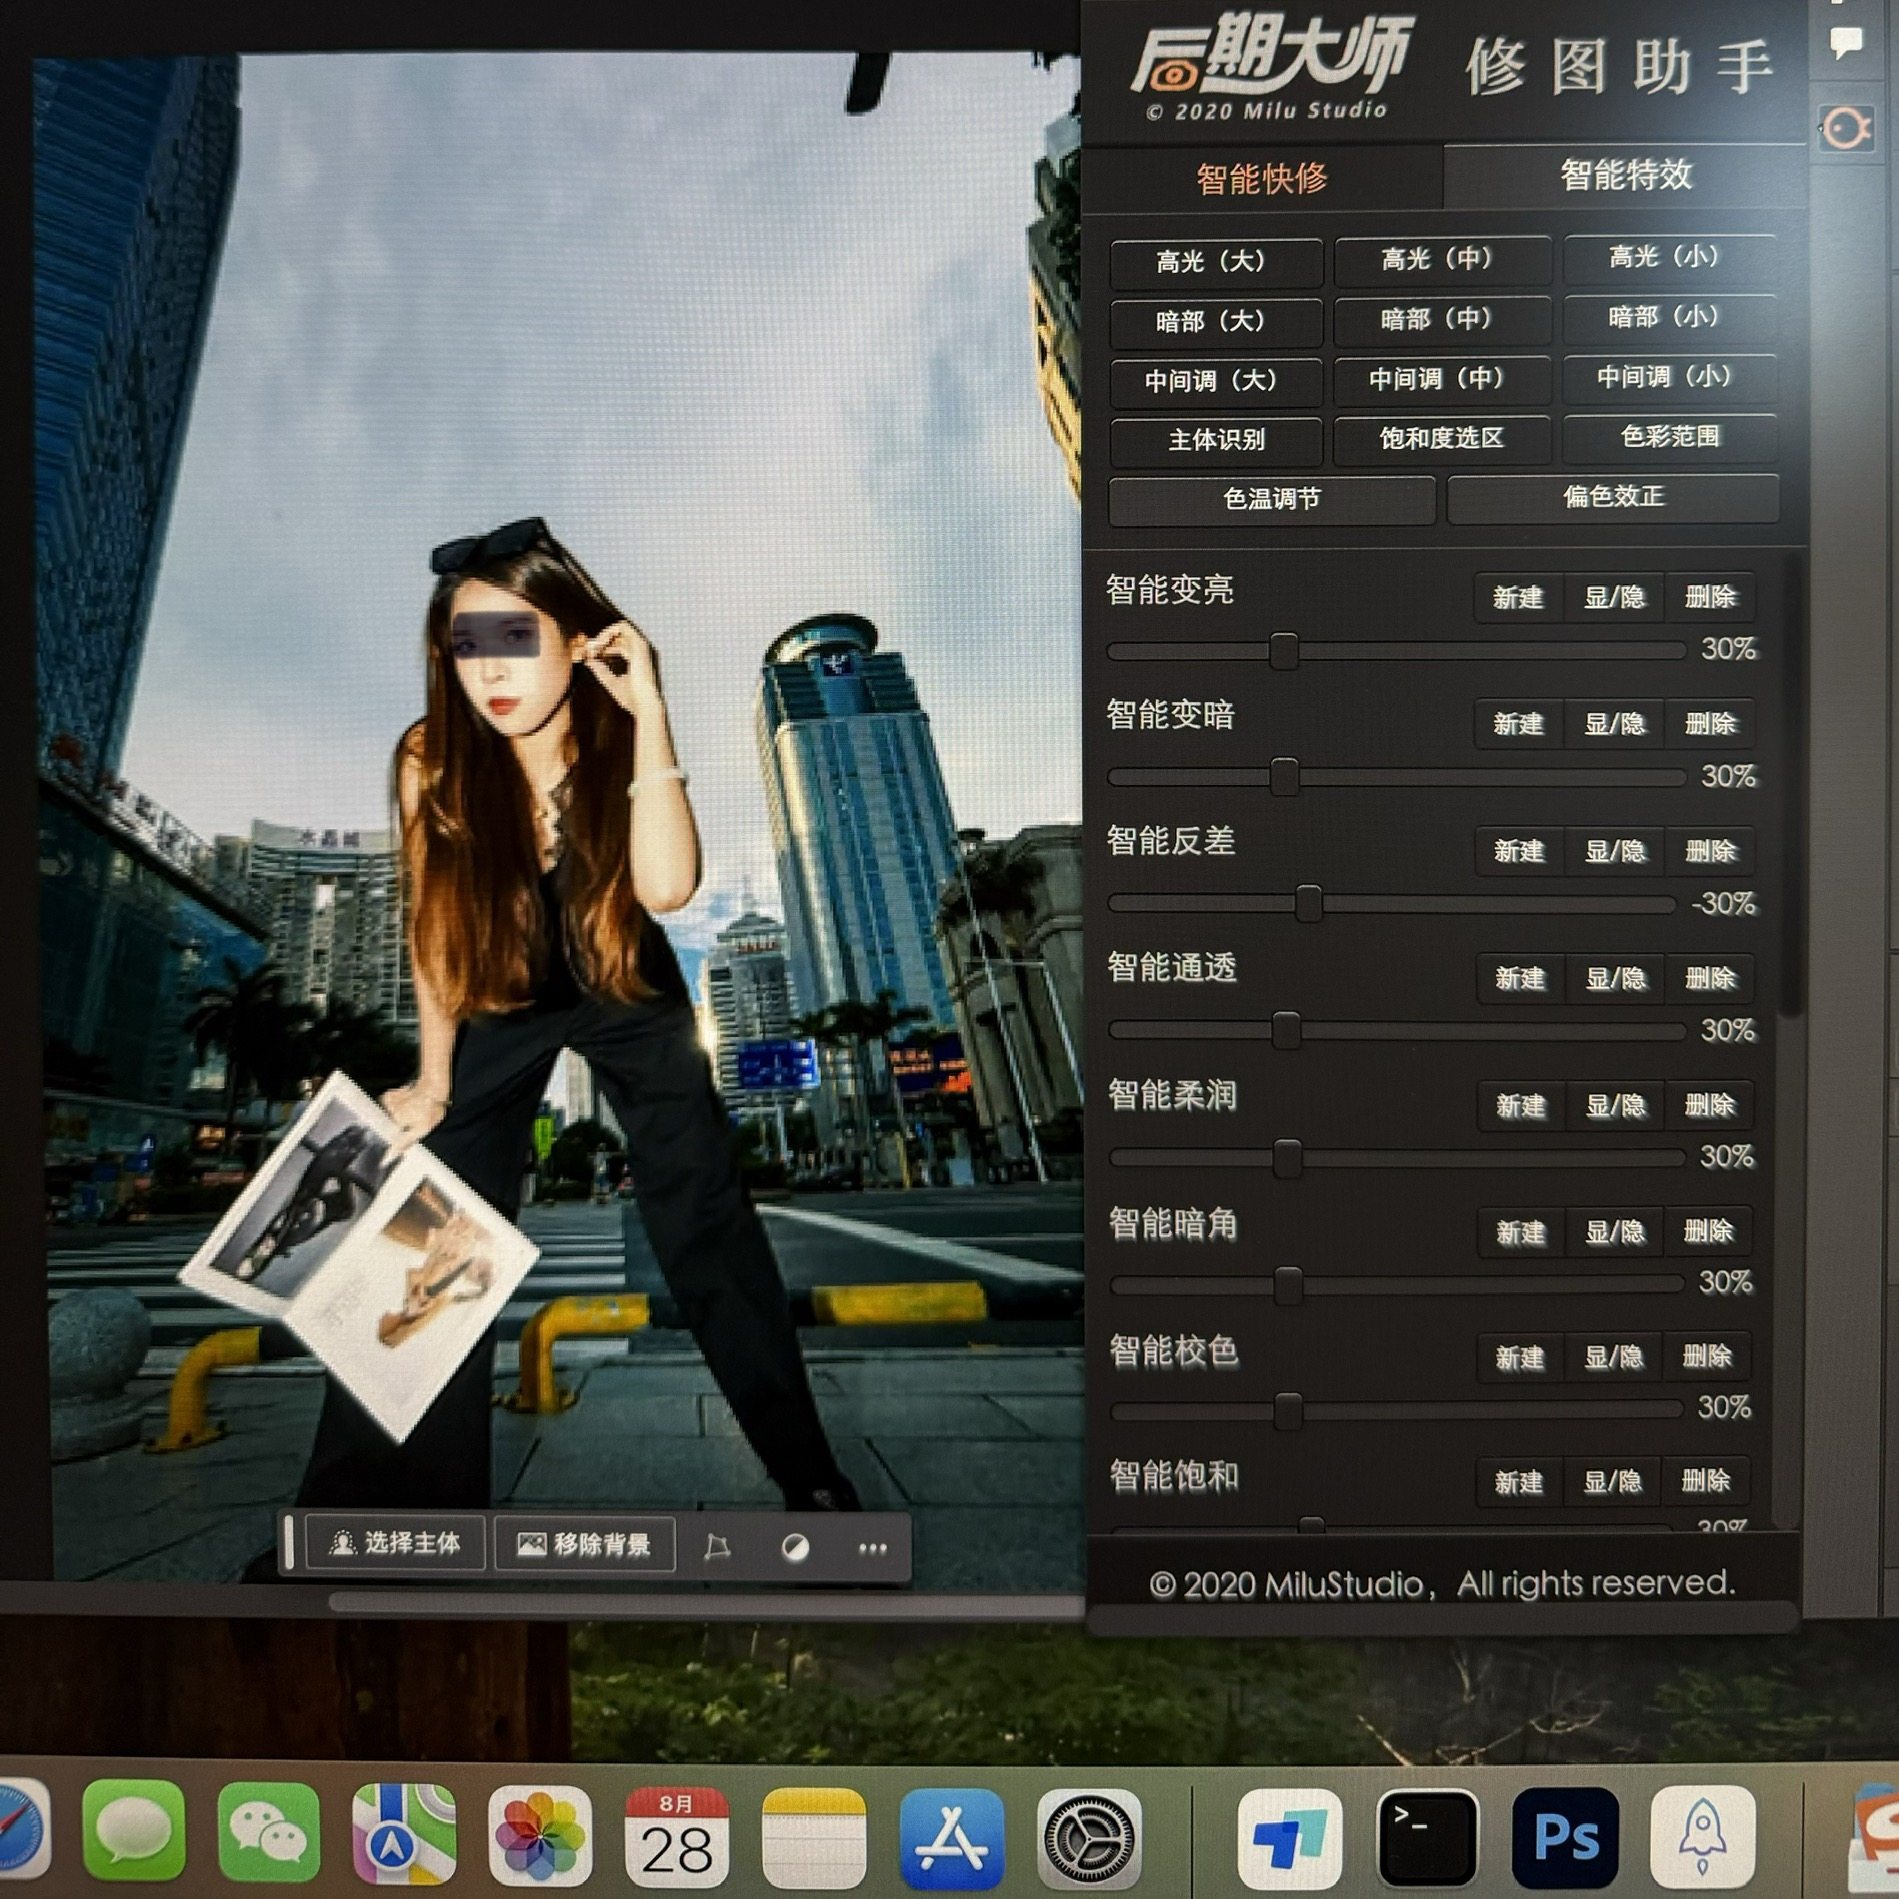The width and height of the screenshot is (1899, 1899).
Task: Select 中间调（中） midtones
Action: click(1441, 379)
